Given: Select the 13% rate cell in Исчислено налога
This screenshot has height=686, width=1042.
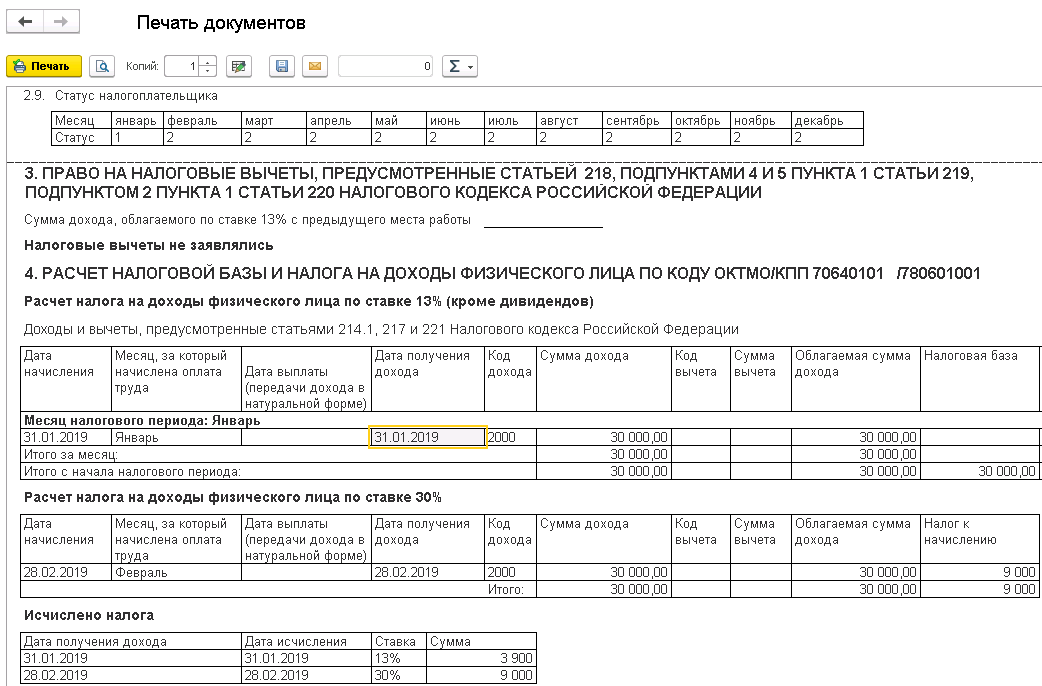Looking at the screenshot, I should coord(399,658).
